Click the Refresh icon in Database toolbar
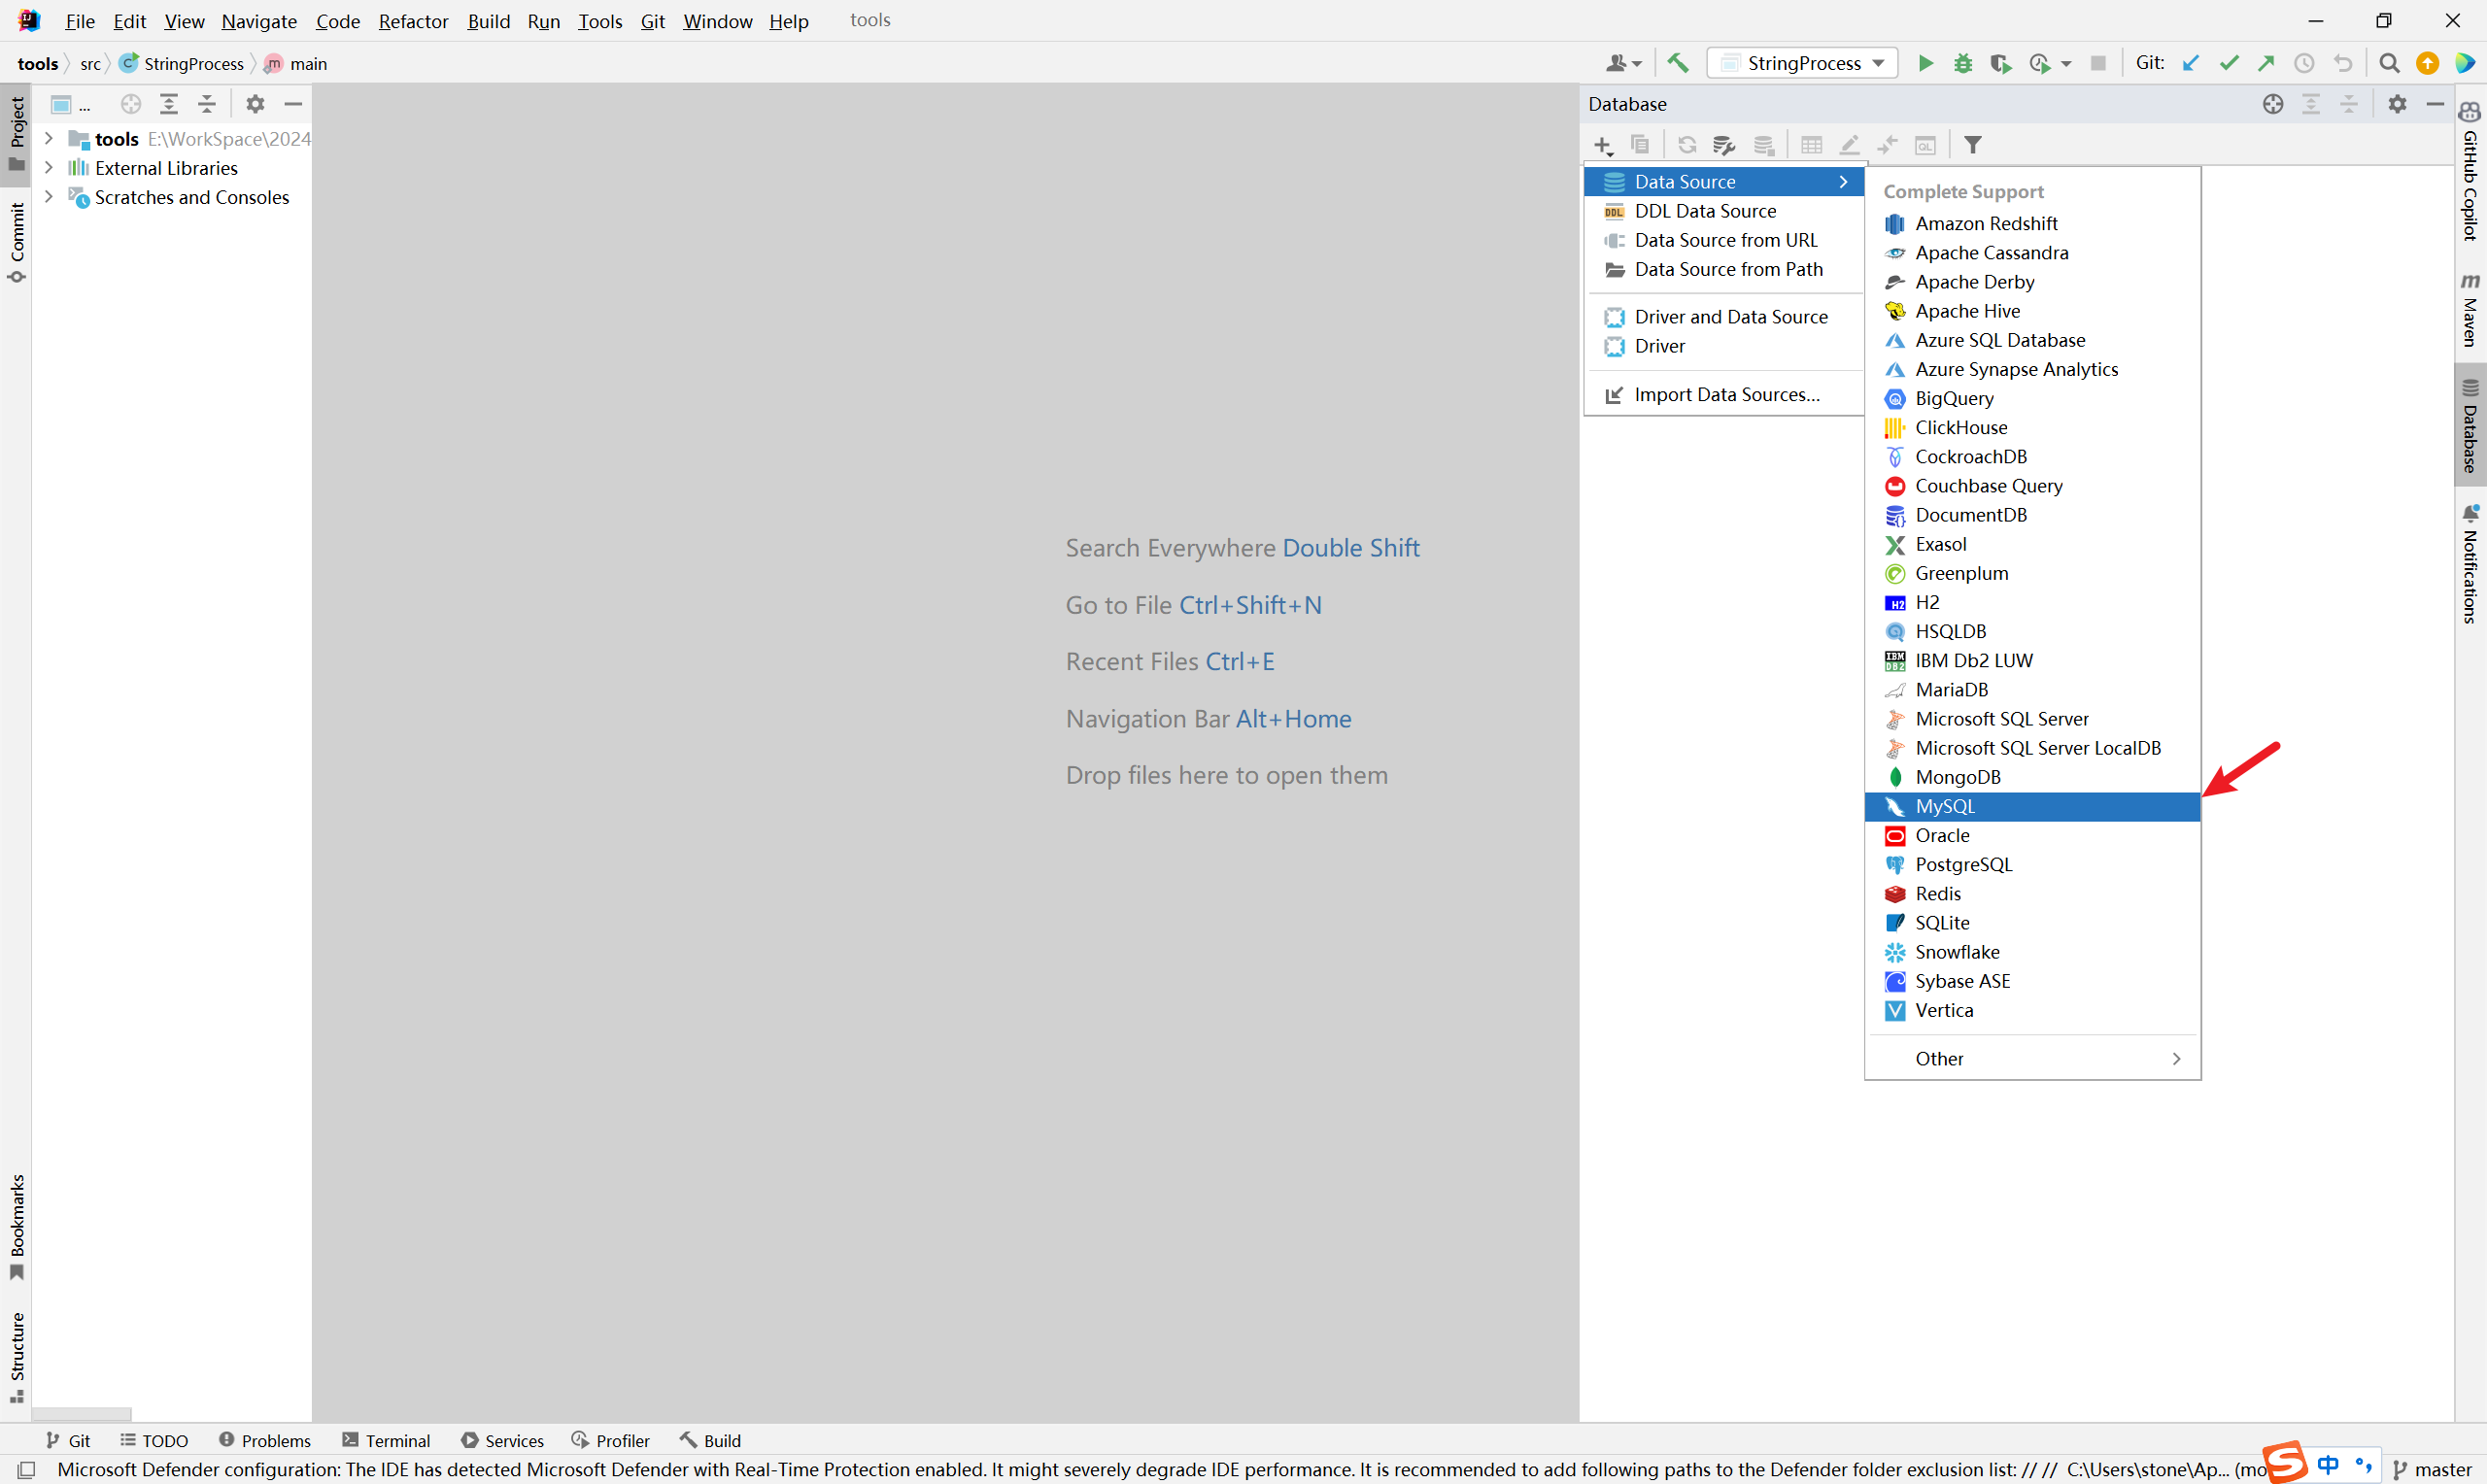The image size is (2487, 1484). pos(1687,145)
